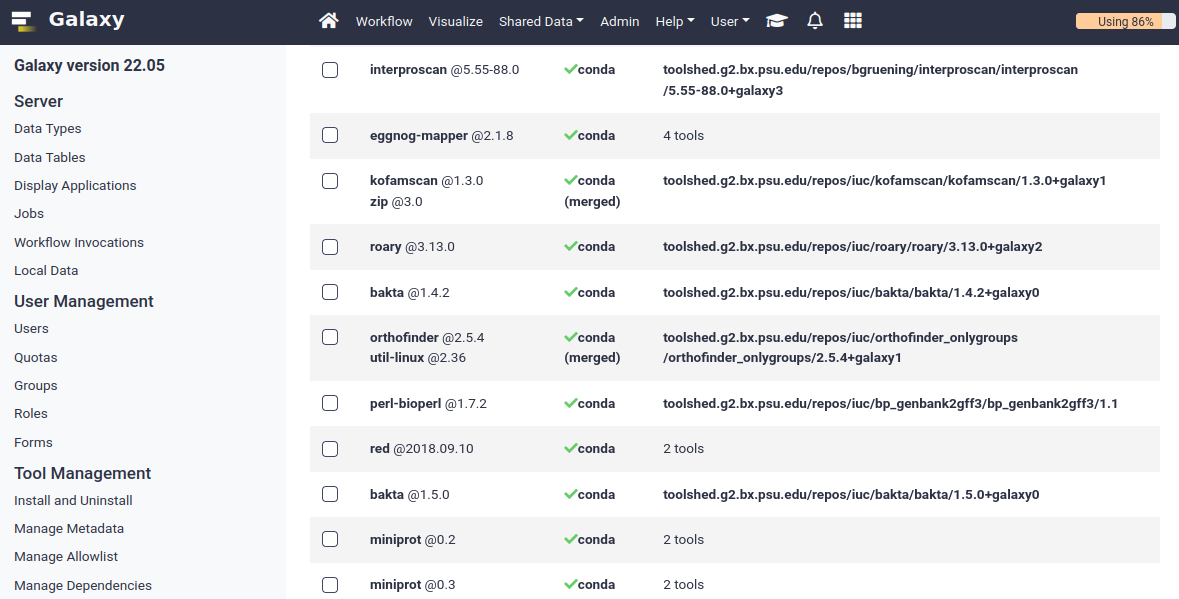This screenshot has width=1179, height=599.
Task: Tick the kofamscan row checkbox
Action: [330, 181]
